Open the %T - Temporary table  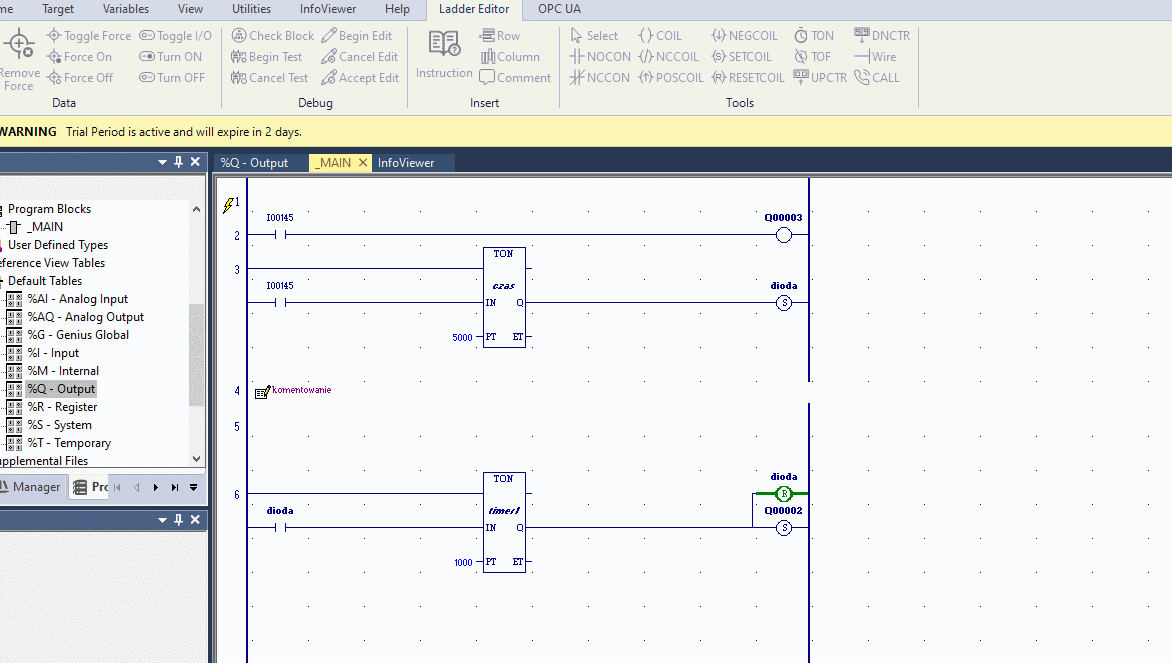(69, 442)
